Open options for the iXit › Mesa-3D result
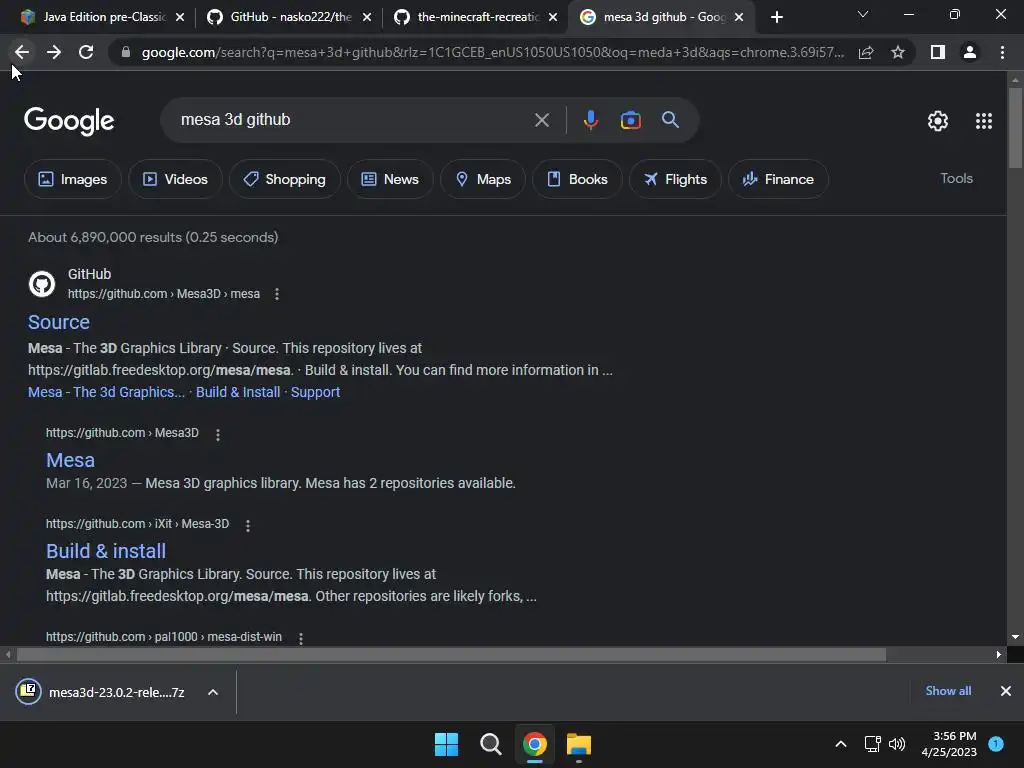Screen dimensions: 1024x768 tap(248, 525)
